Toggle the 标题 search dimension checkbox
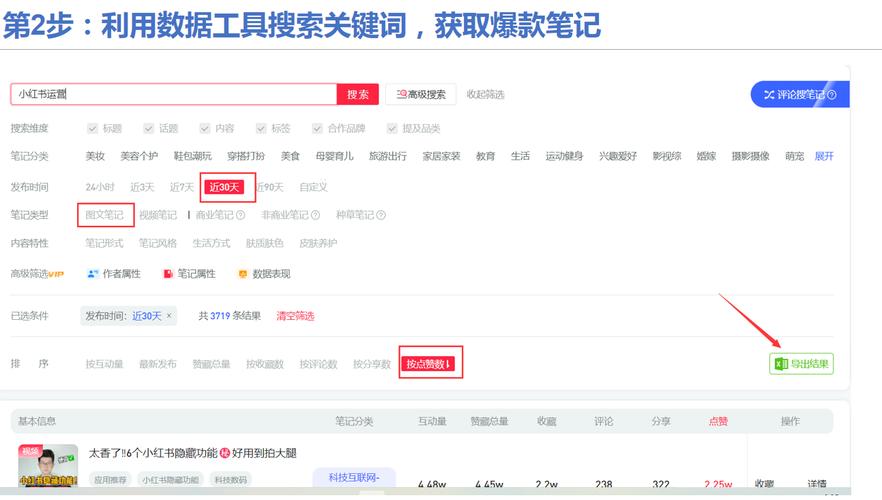Viewport: 882px width, 500px height. [93, 129]
